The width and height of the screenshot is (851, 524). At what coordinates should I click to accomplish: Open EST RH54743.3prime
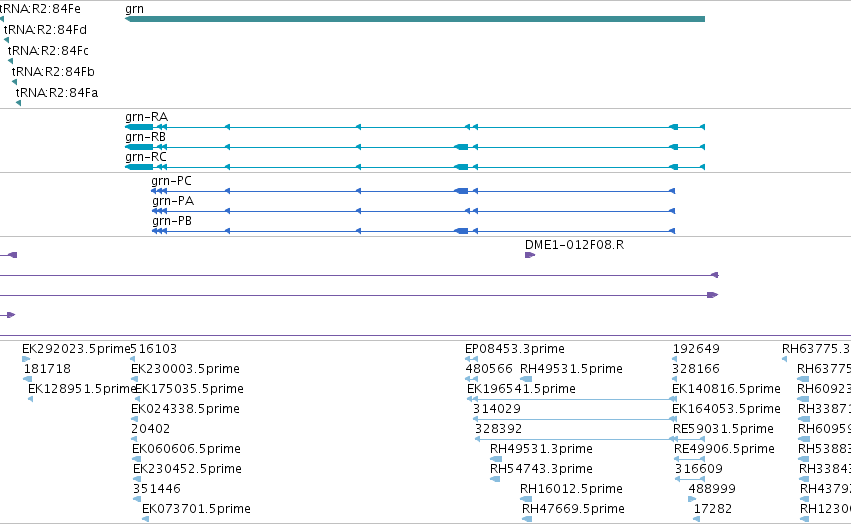point(541,469)
